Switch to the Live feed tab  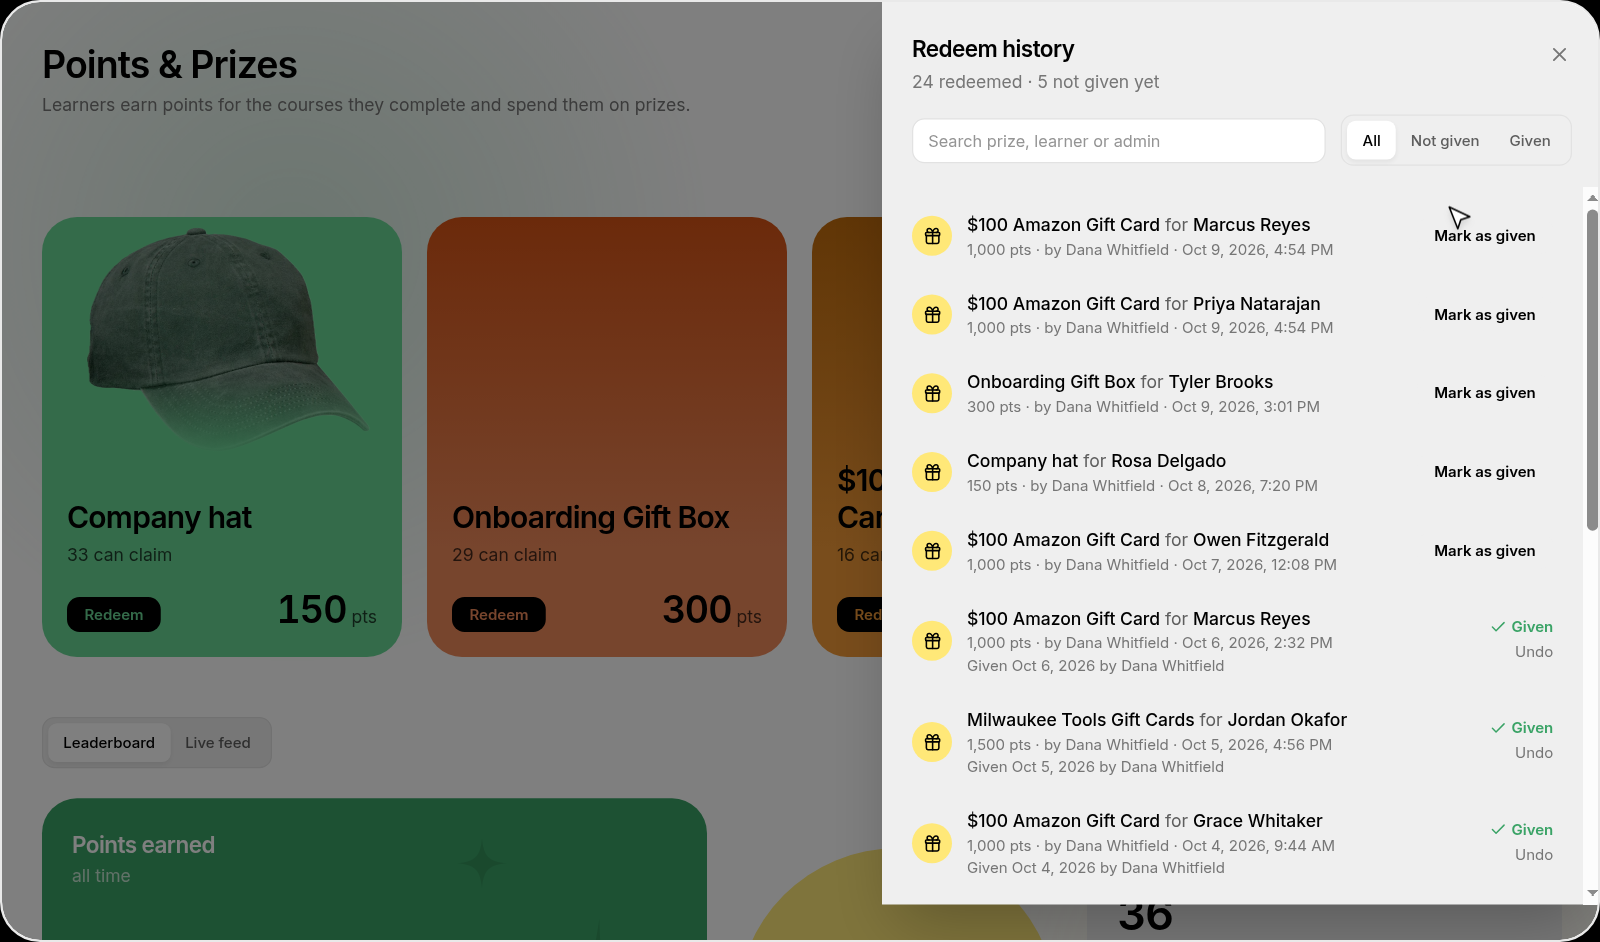(x=218, y=743)
